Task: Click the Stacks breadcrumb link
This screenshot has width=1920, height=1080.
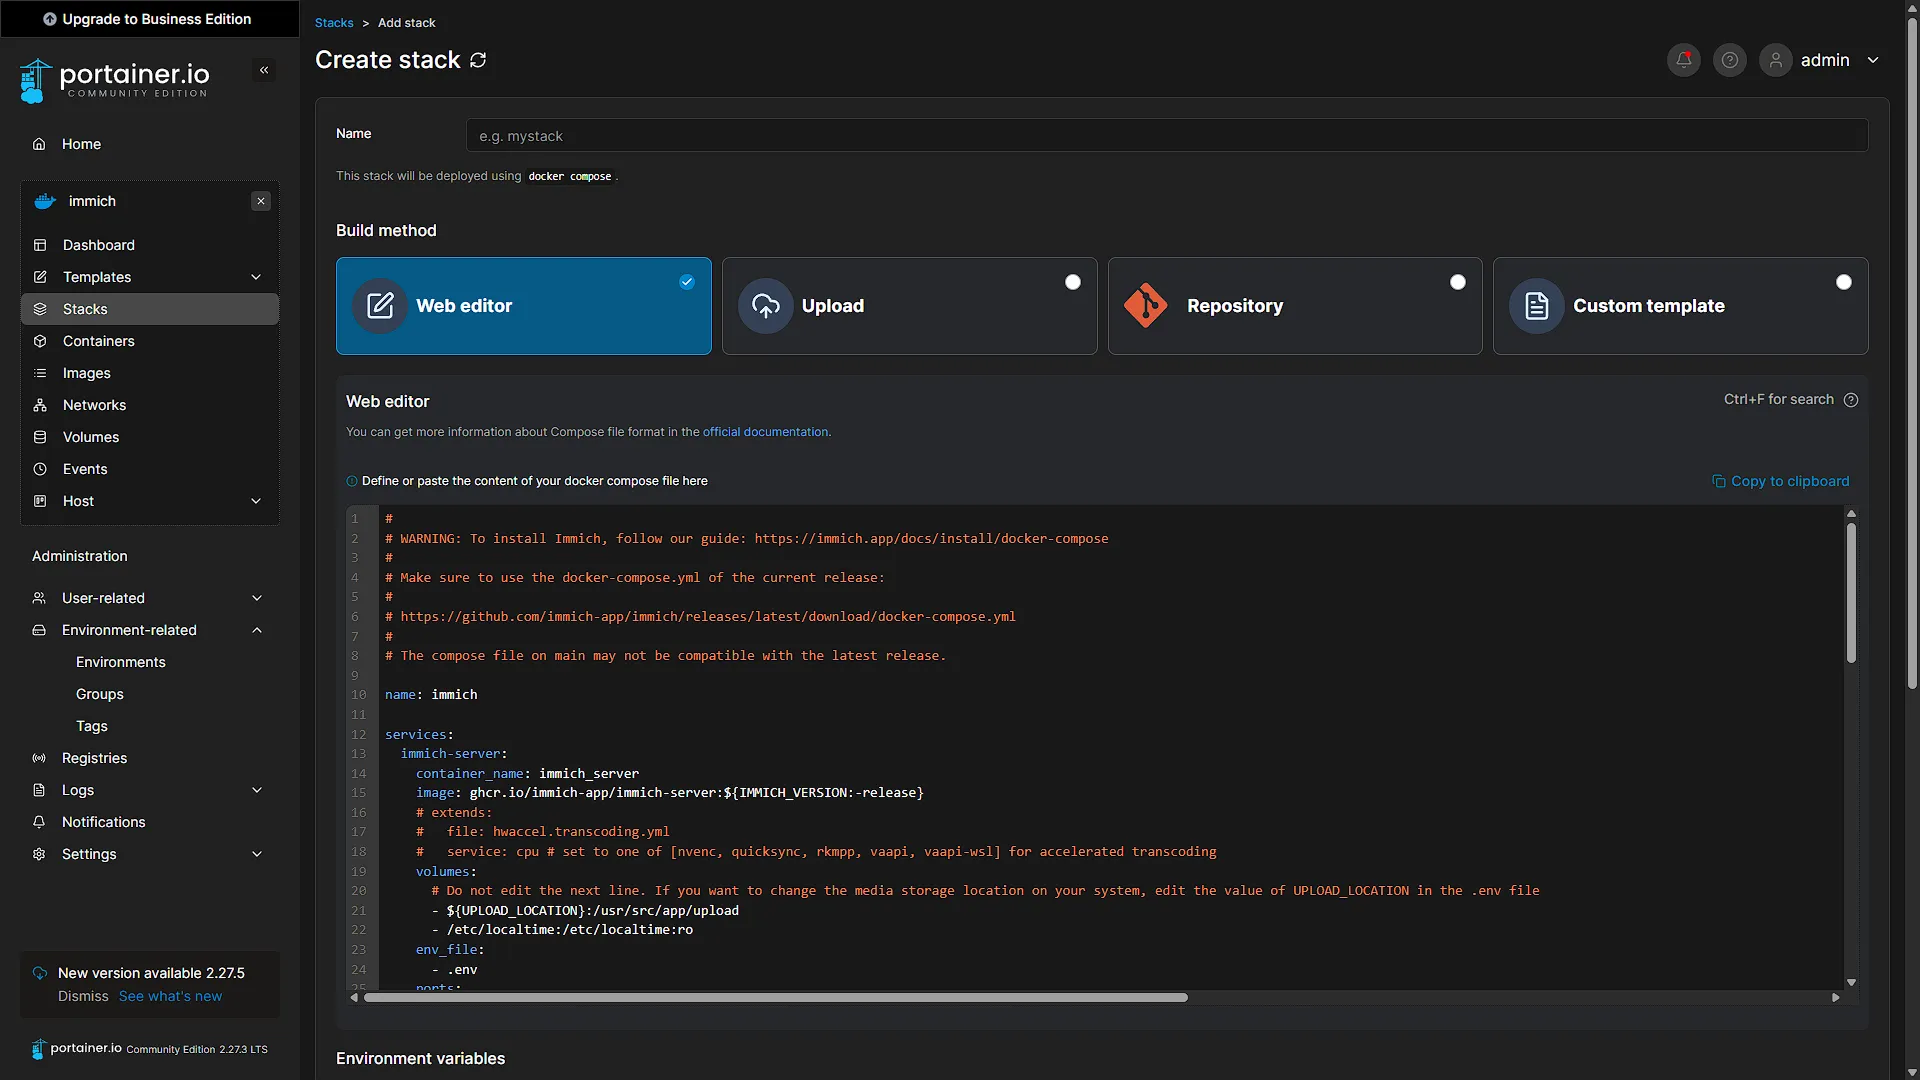Action: click(x=334, y=23)
